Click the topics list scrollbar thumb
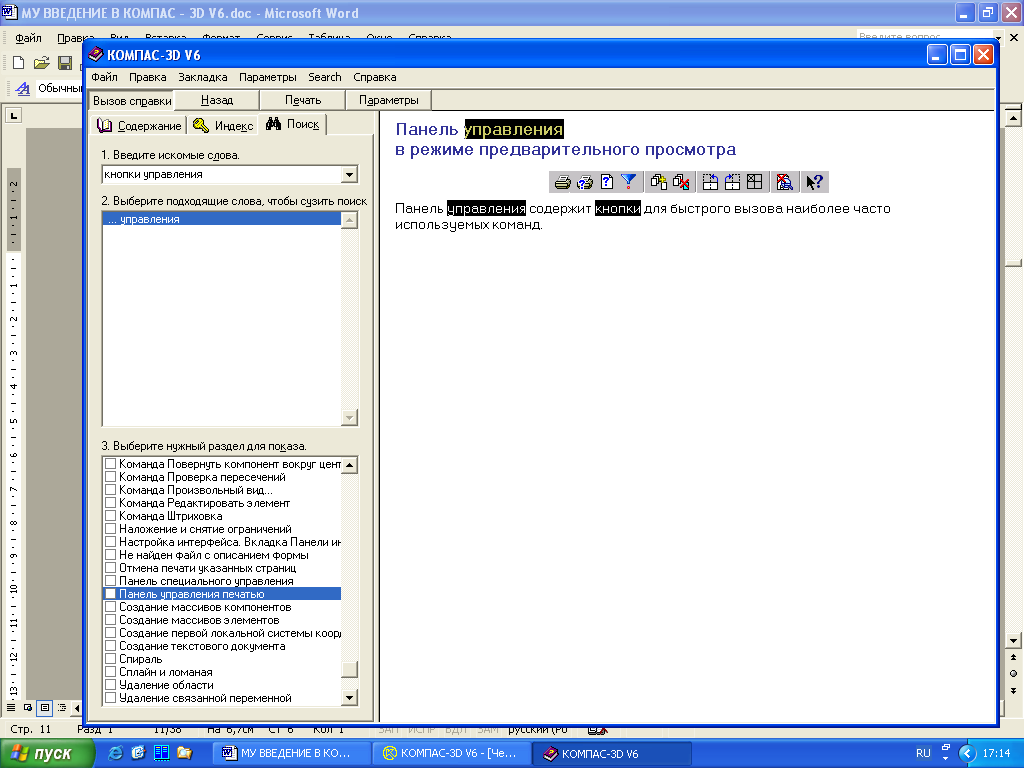The width and height of the screenshot is (1024, 768). point(349,670)
